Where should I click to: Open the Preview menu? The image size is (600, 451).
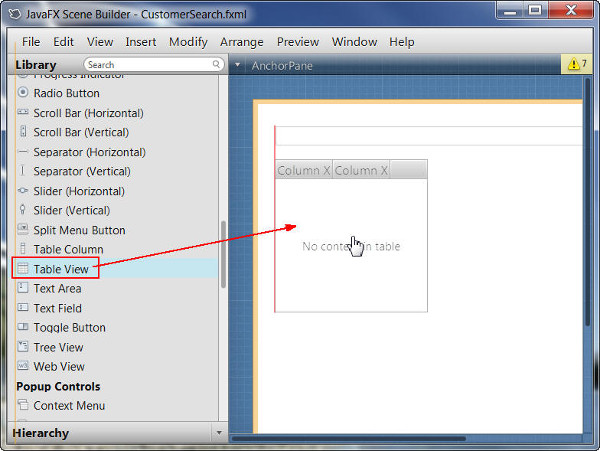298,42
